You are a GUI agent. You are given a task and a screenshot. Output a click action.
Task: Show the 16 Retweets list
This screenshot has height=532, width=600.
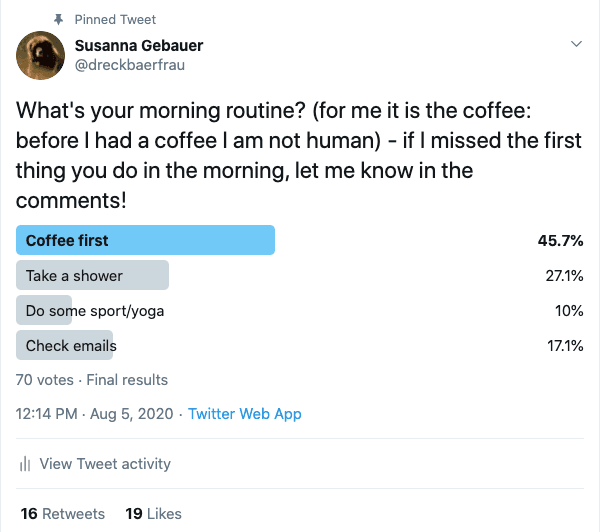click(63, 514)
